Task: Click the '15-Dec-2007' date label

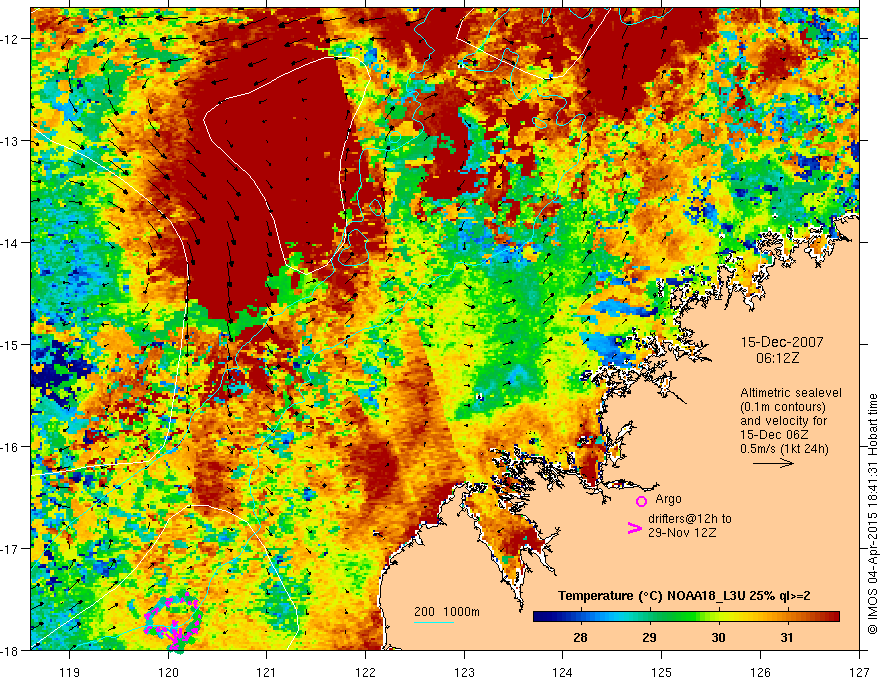Action: coord(782,342)
